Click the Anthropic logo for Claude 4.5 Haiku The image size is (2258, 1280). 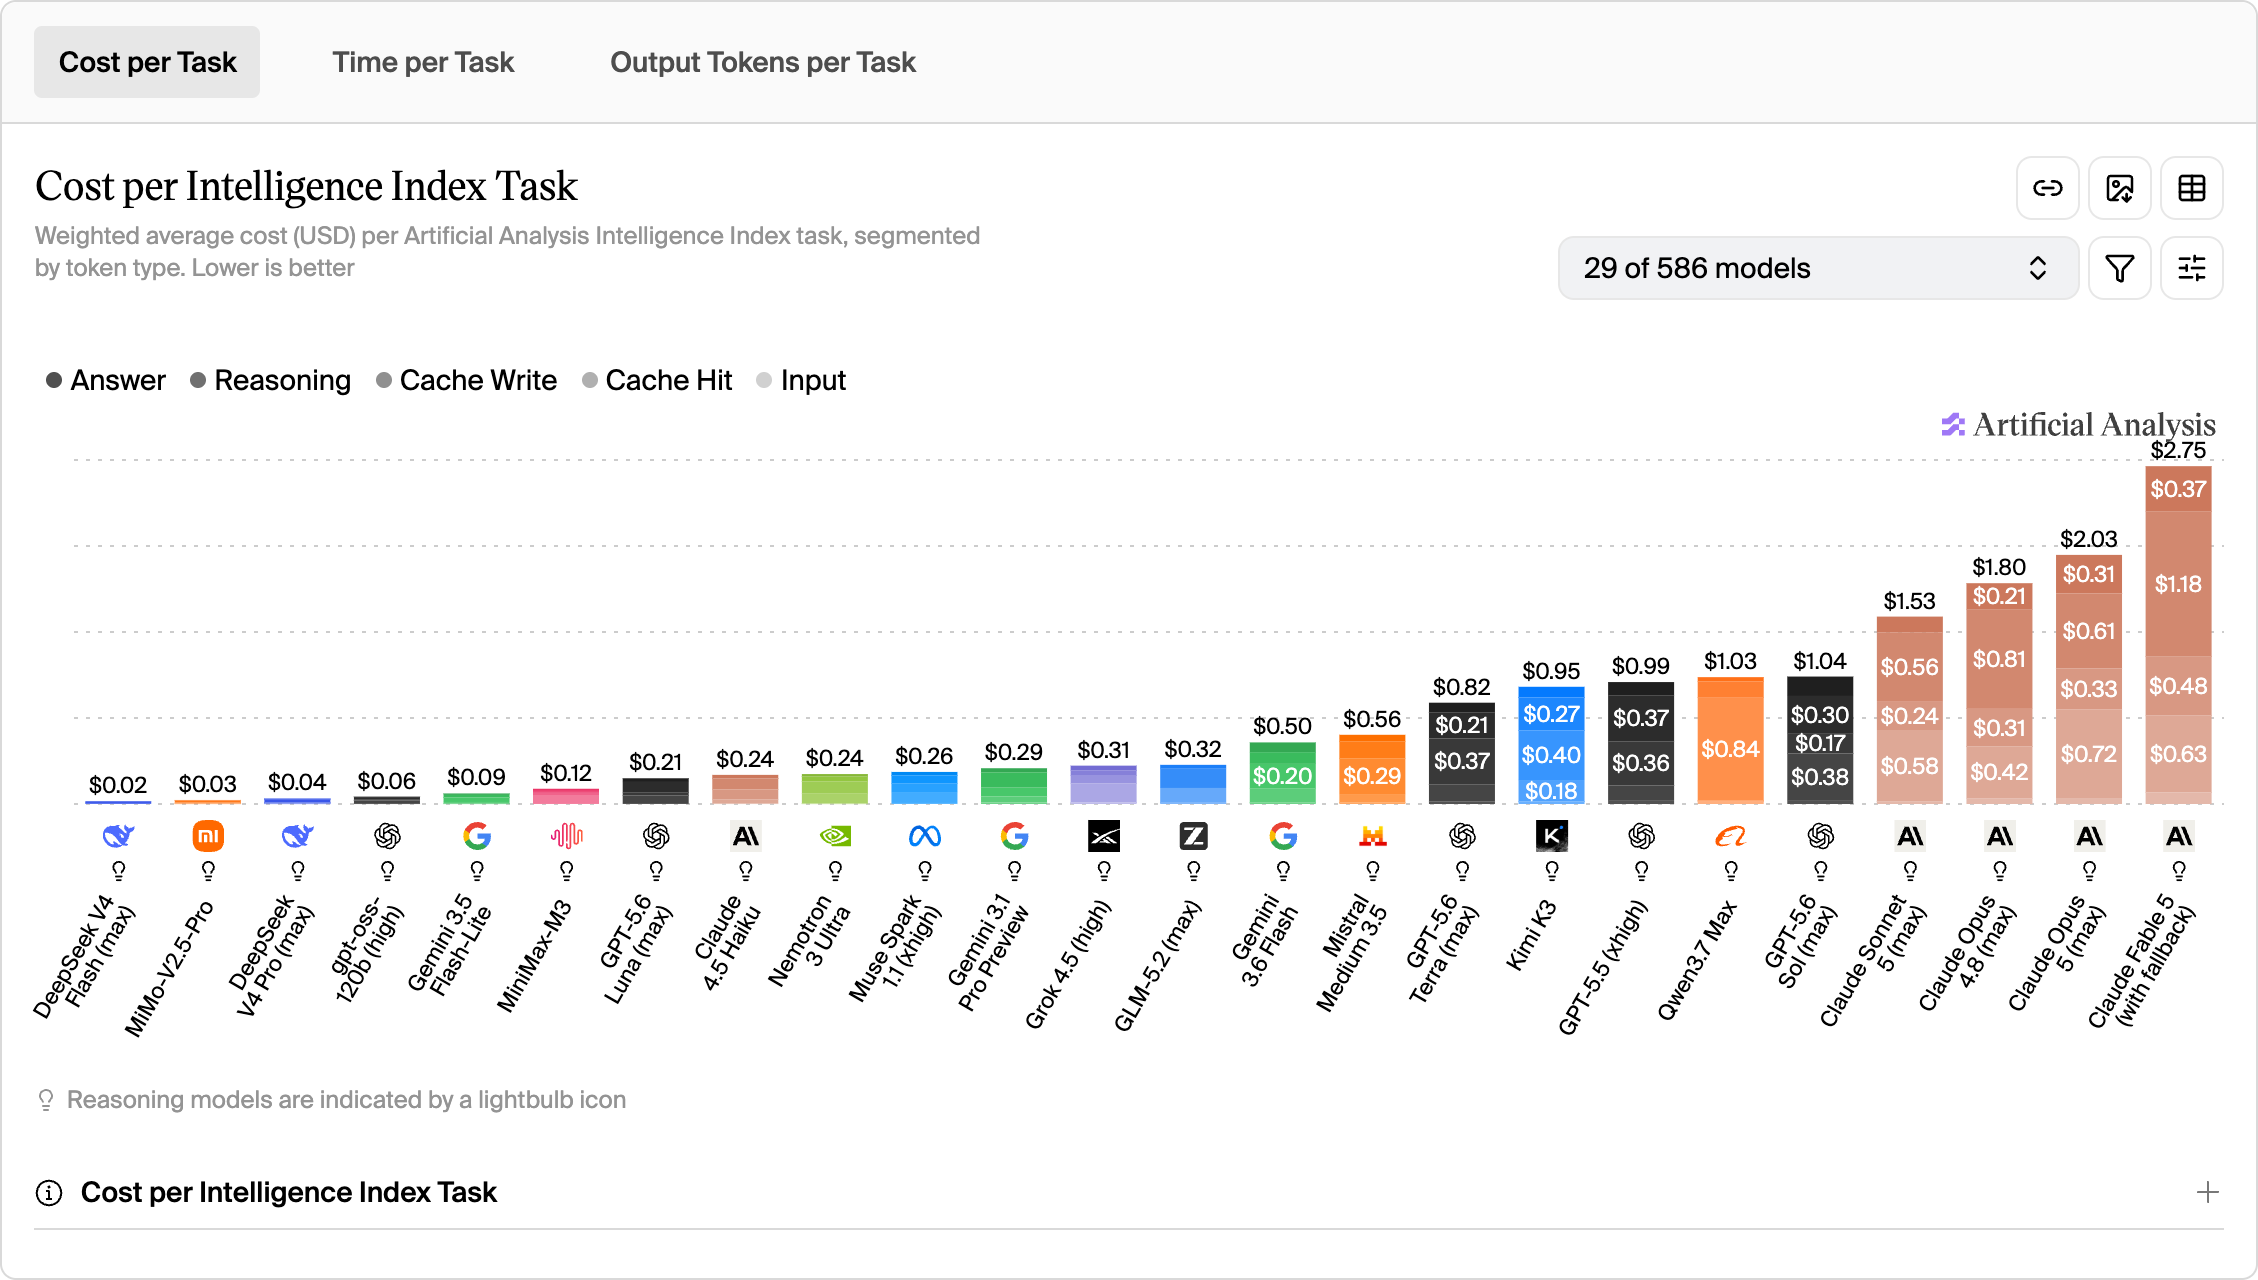(x=746, y=836)
